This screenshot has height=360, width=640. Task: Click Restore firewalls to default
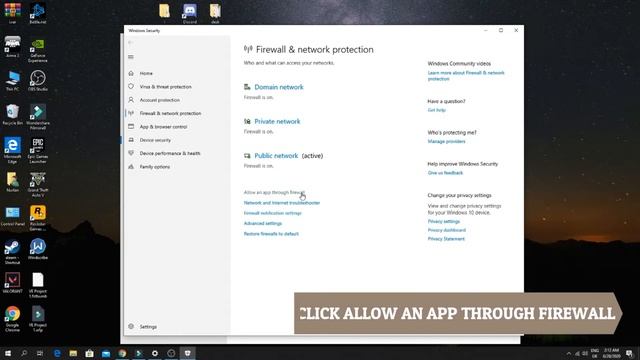(x=271, y=234)
